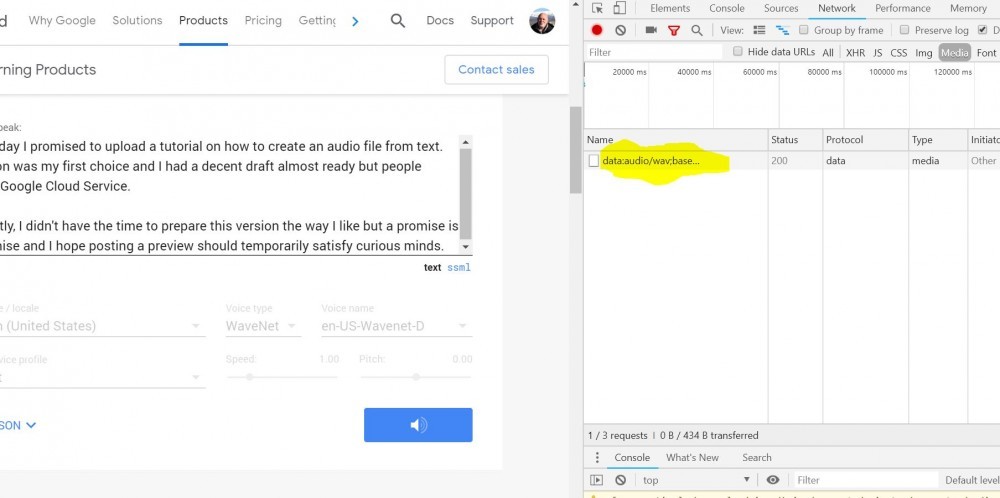Open the Pricing nav link
The width and height of the screenshot is (1000, 498).
tap(263, 20)
